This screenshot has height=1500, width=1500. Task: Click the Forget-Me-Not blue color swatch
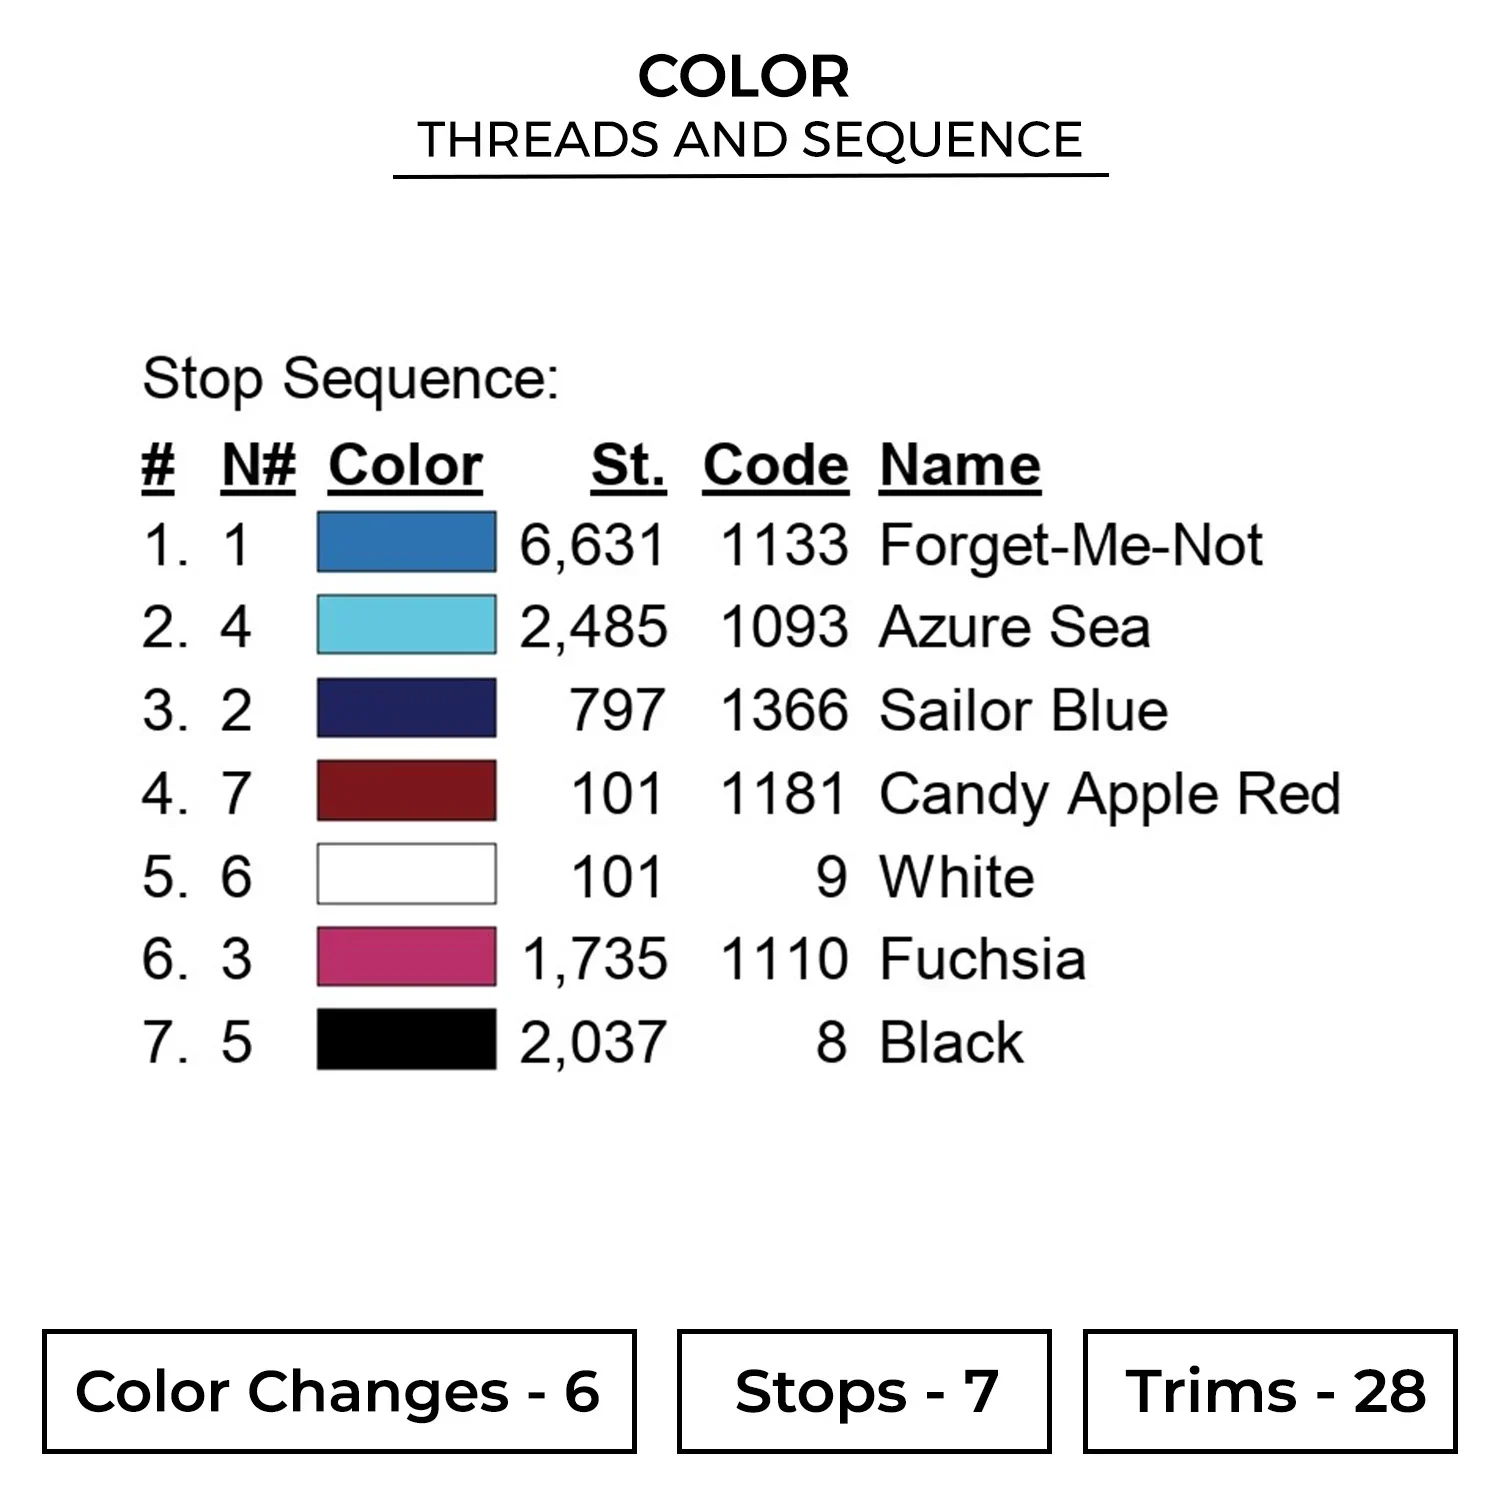(406, 542)
